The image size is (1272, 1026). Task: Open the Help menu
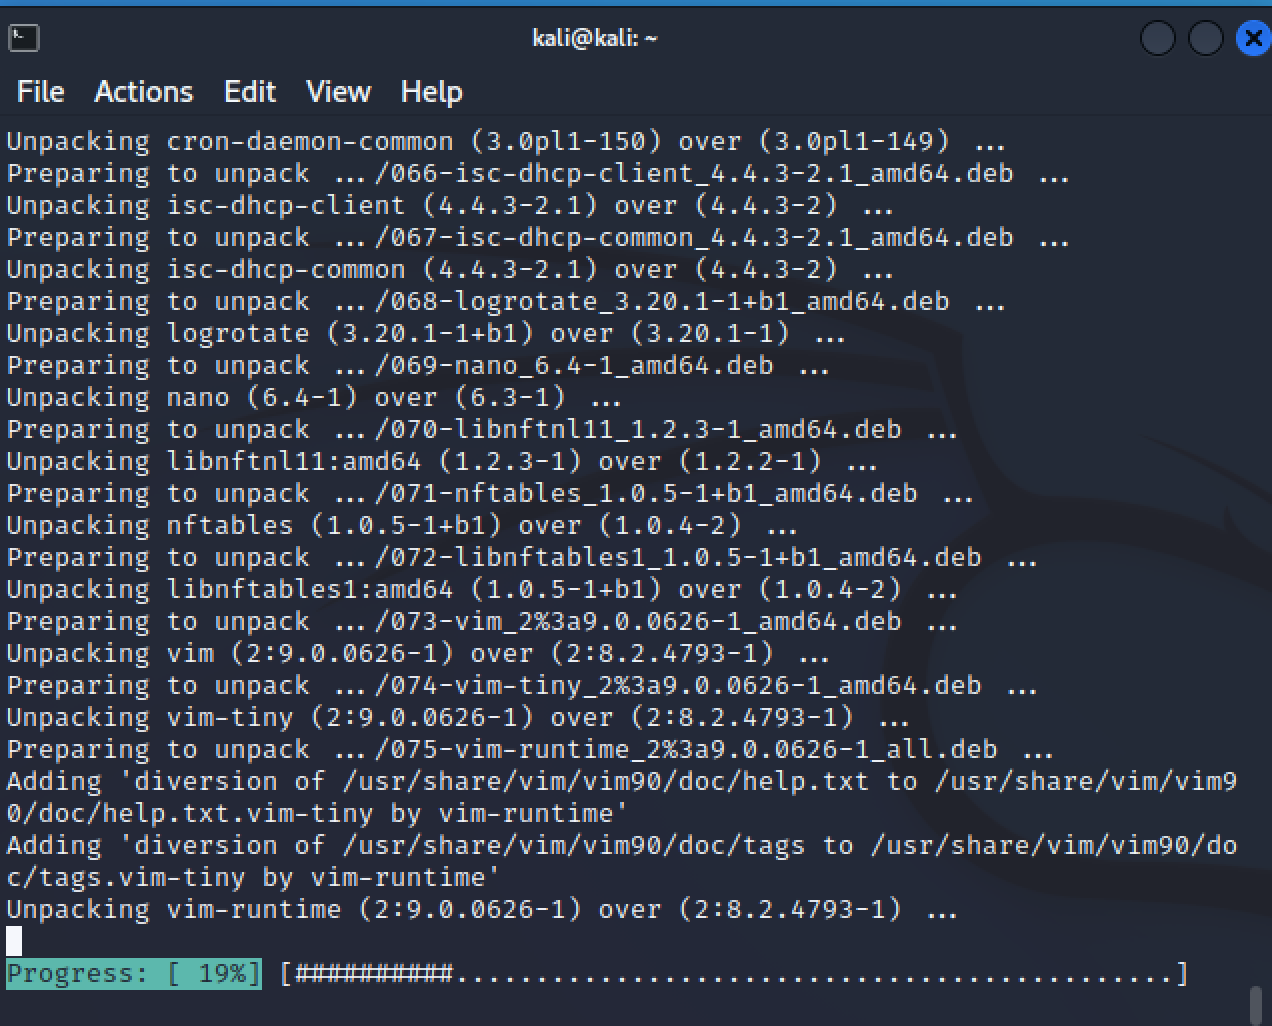(x=431, y=92)
